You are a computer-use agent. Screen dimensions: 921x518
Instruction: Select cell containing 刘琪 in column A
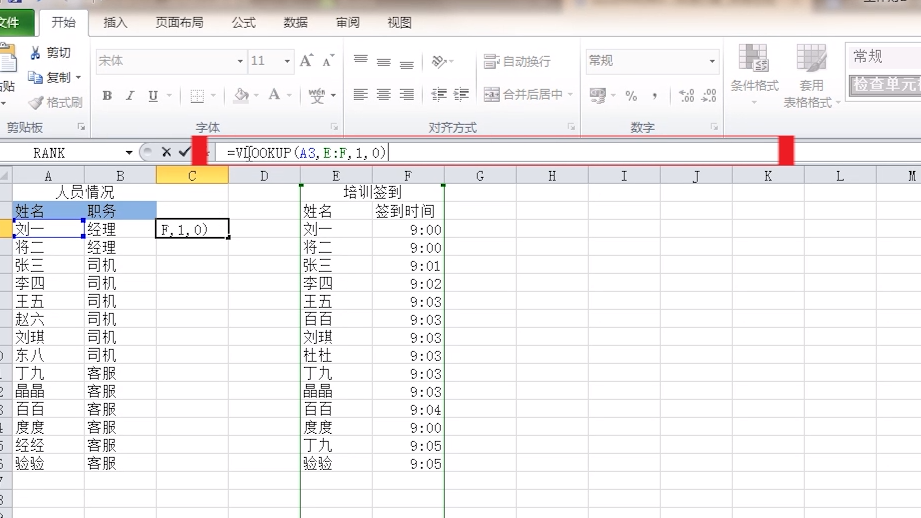click(x=48, y=337)
